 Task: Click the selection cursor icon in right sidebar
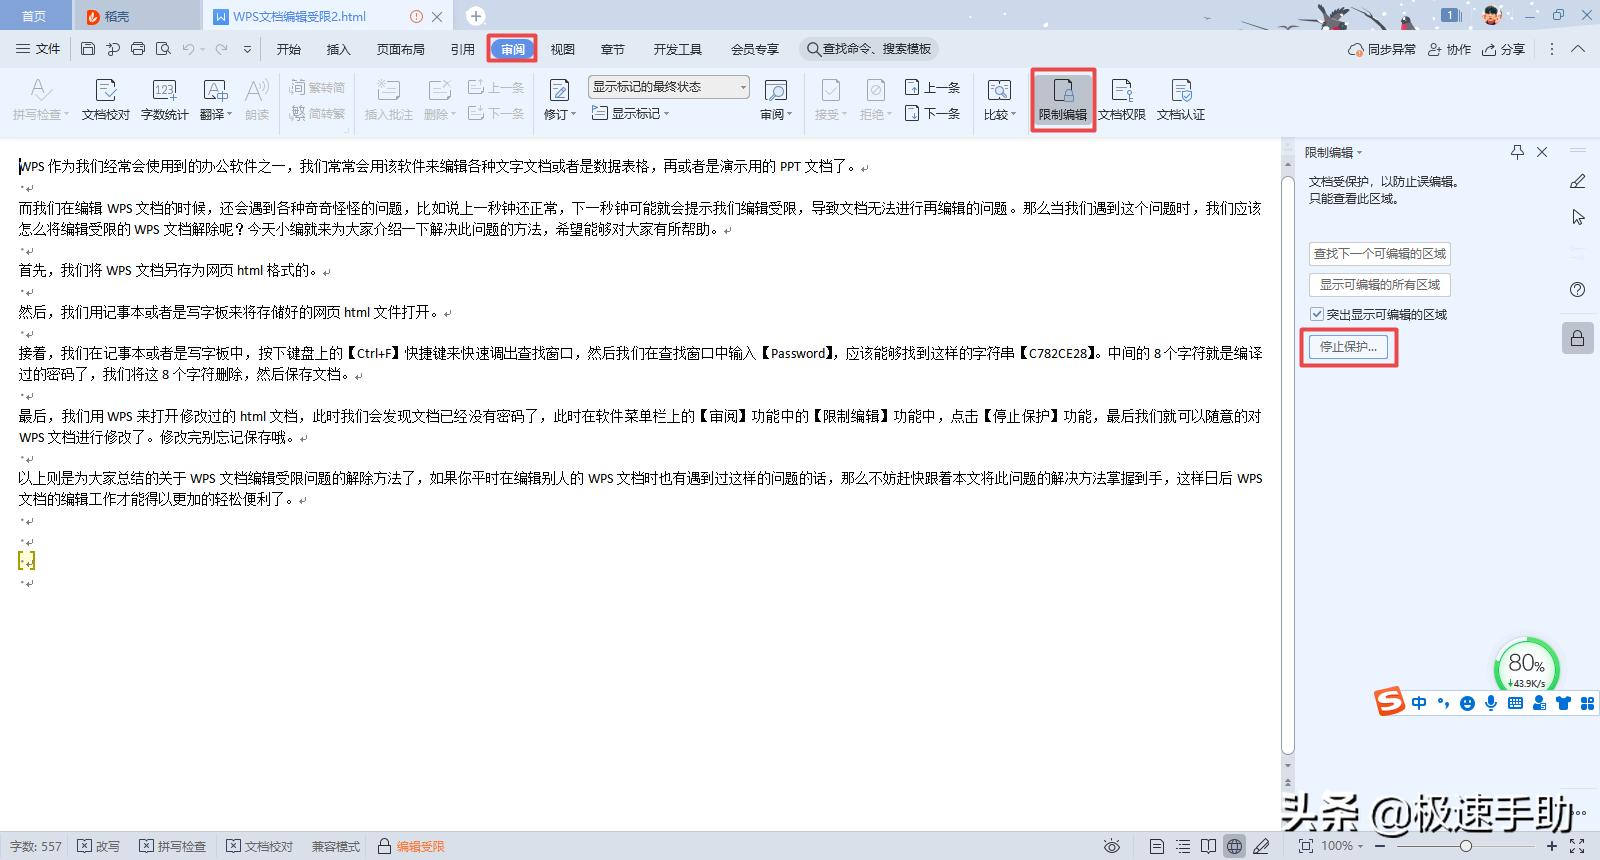pos(1577,217)
